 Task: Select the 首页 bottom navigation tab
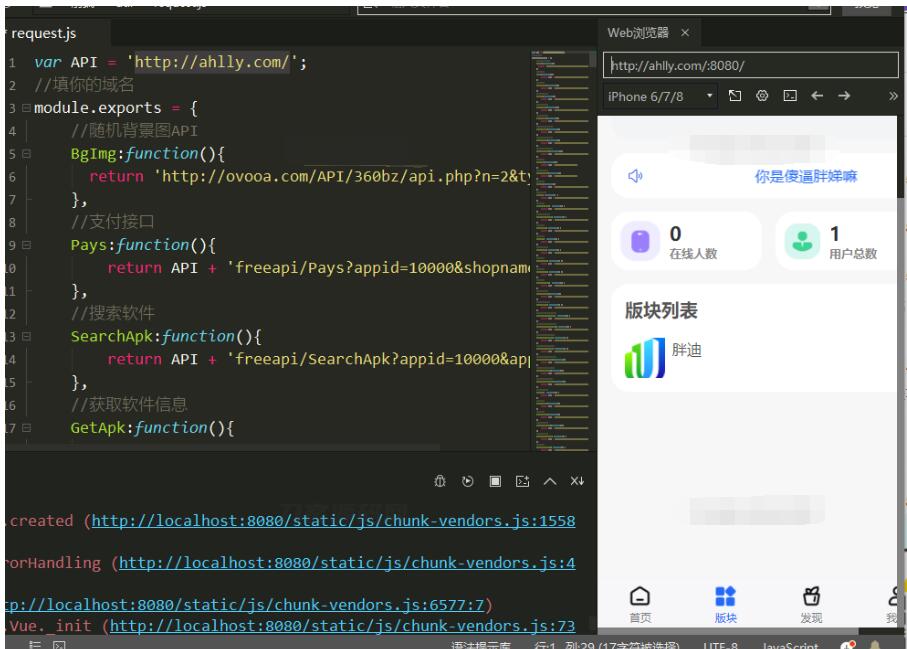(640, 604)
